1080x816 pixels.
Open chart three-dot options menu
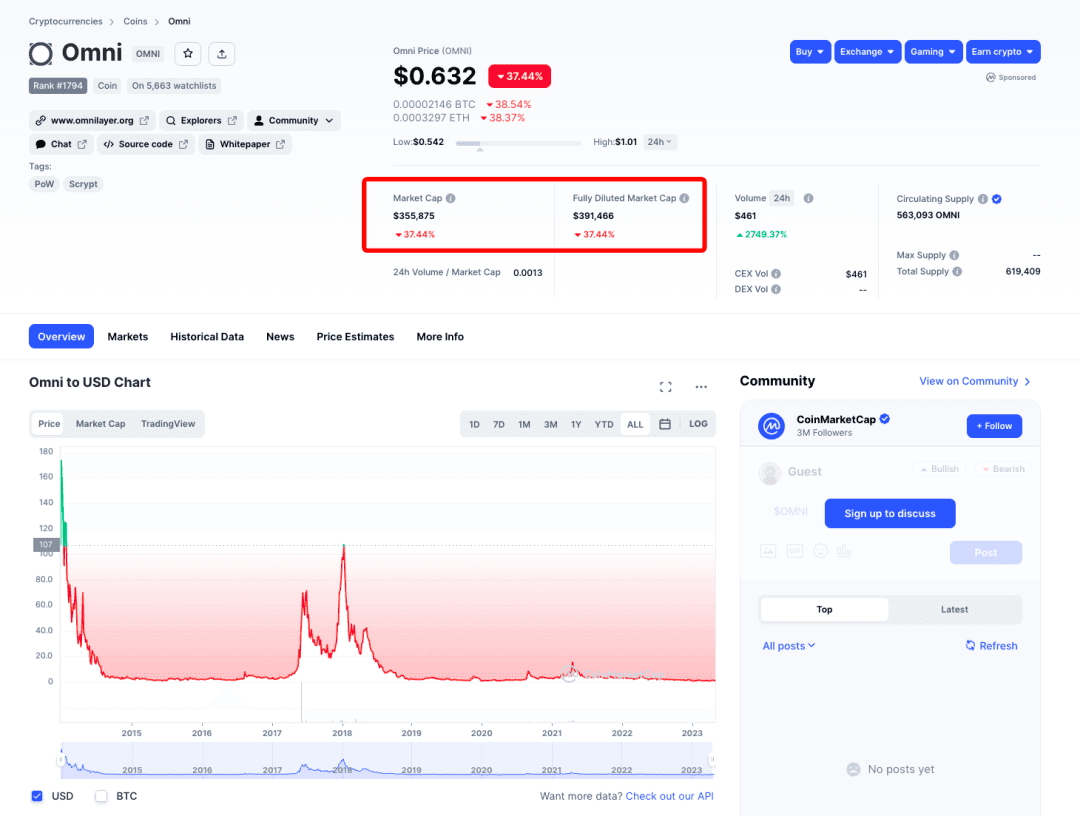701,387
